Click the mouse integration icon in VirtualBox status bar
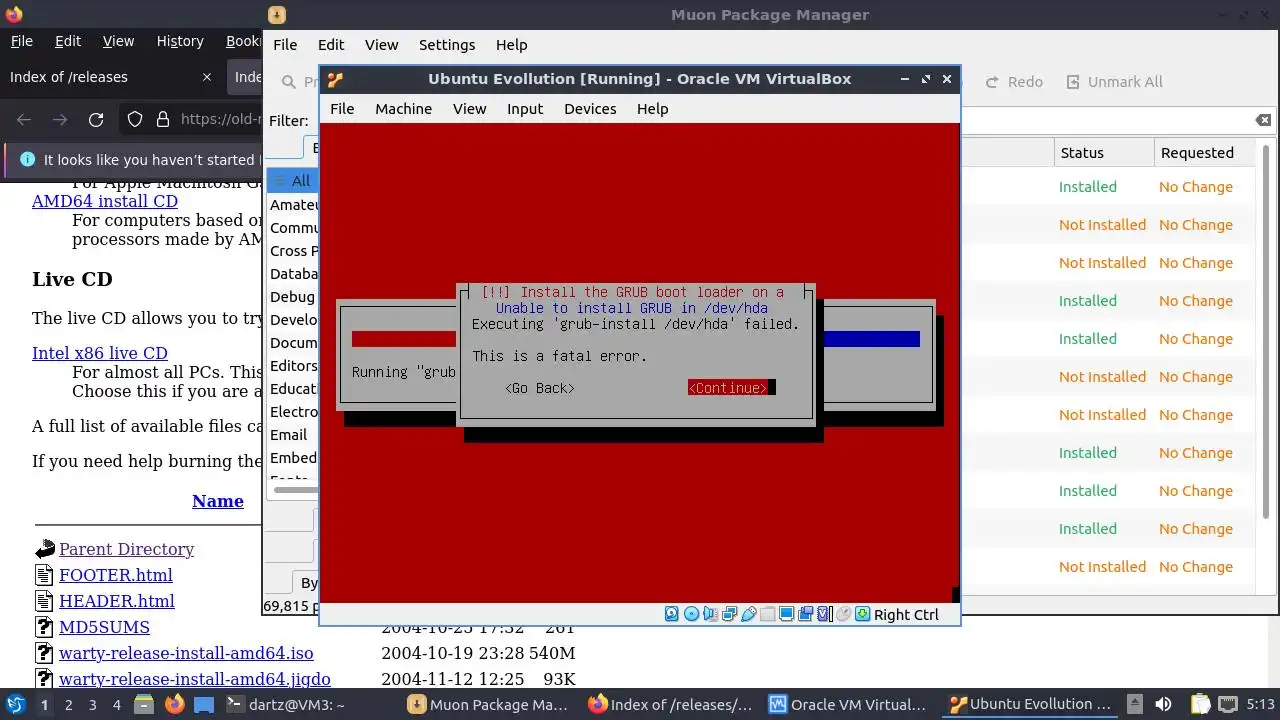Screen dimensions: 1280x720 pos(844,614)
